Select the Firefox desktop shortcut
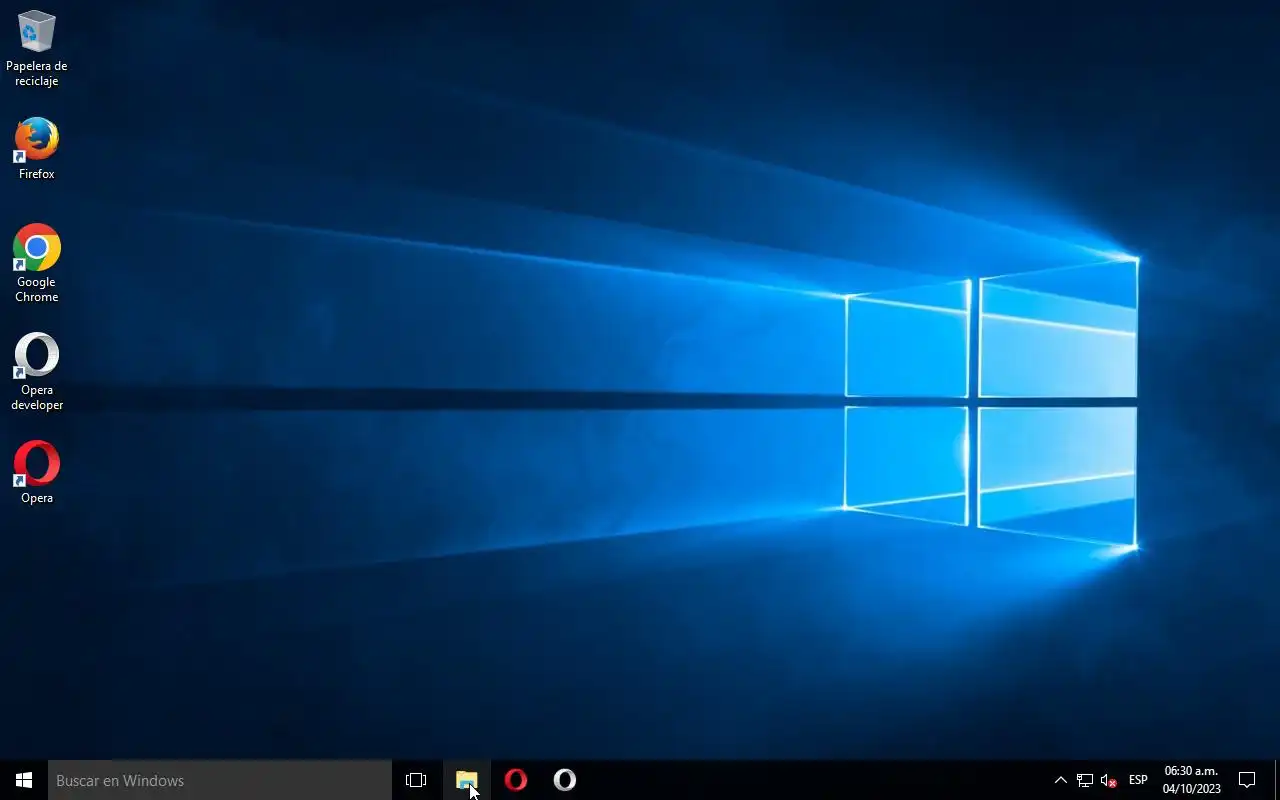Image resolution: width=1280 pixels, height=800 pixels. (37, 149)
